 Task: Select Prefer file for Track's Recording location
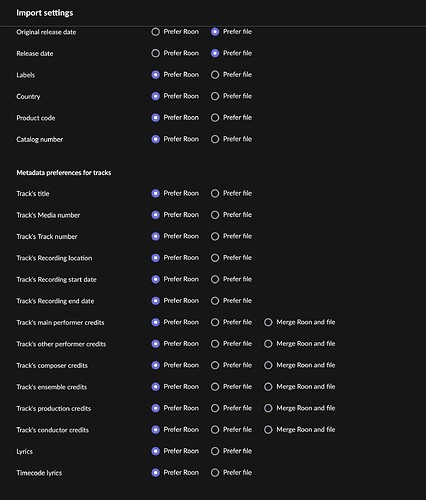coord(215,258)
